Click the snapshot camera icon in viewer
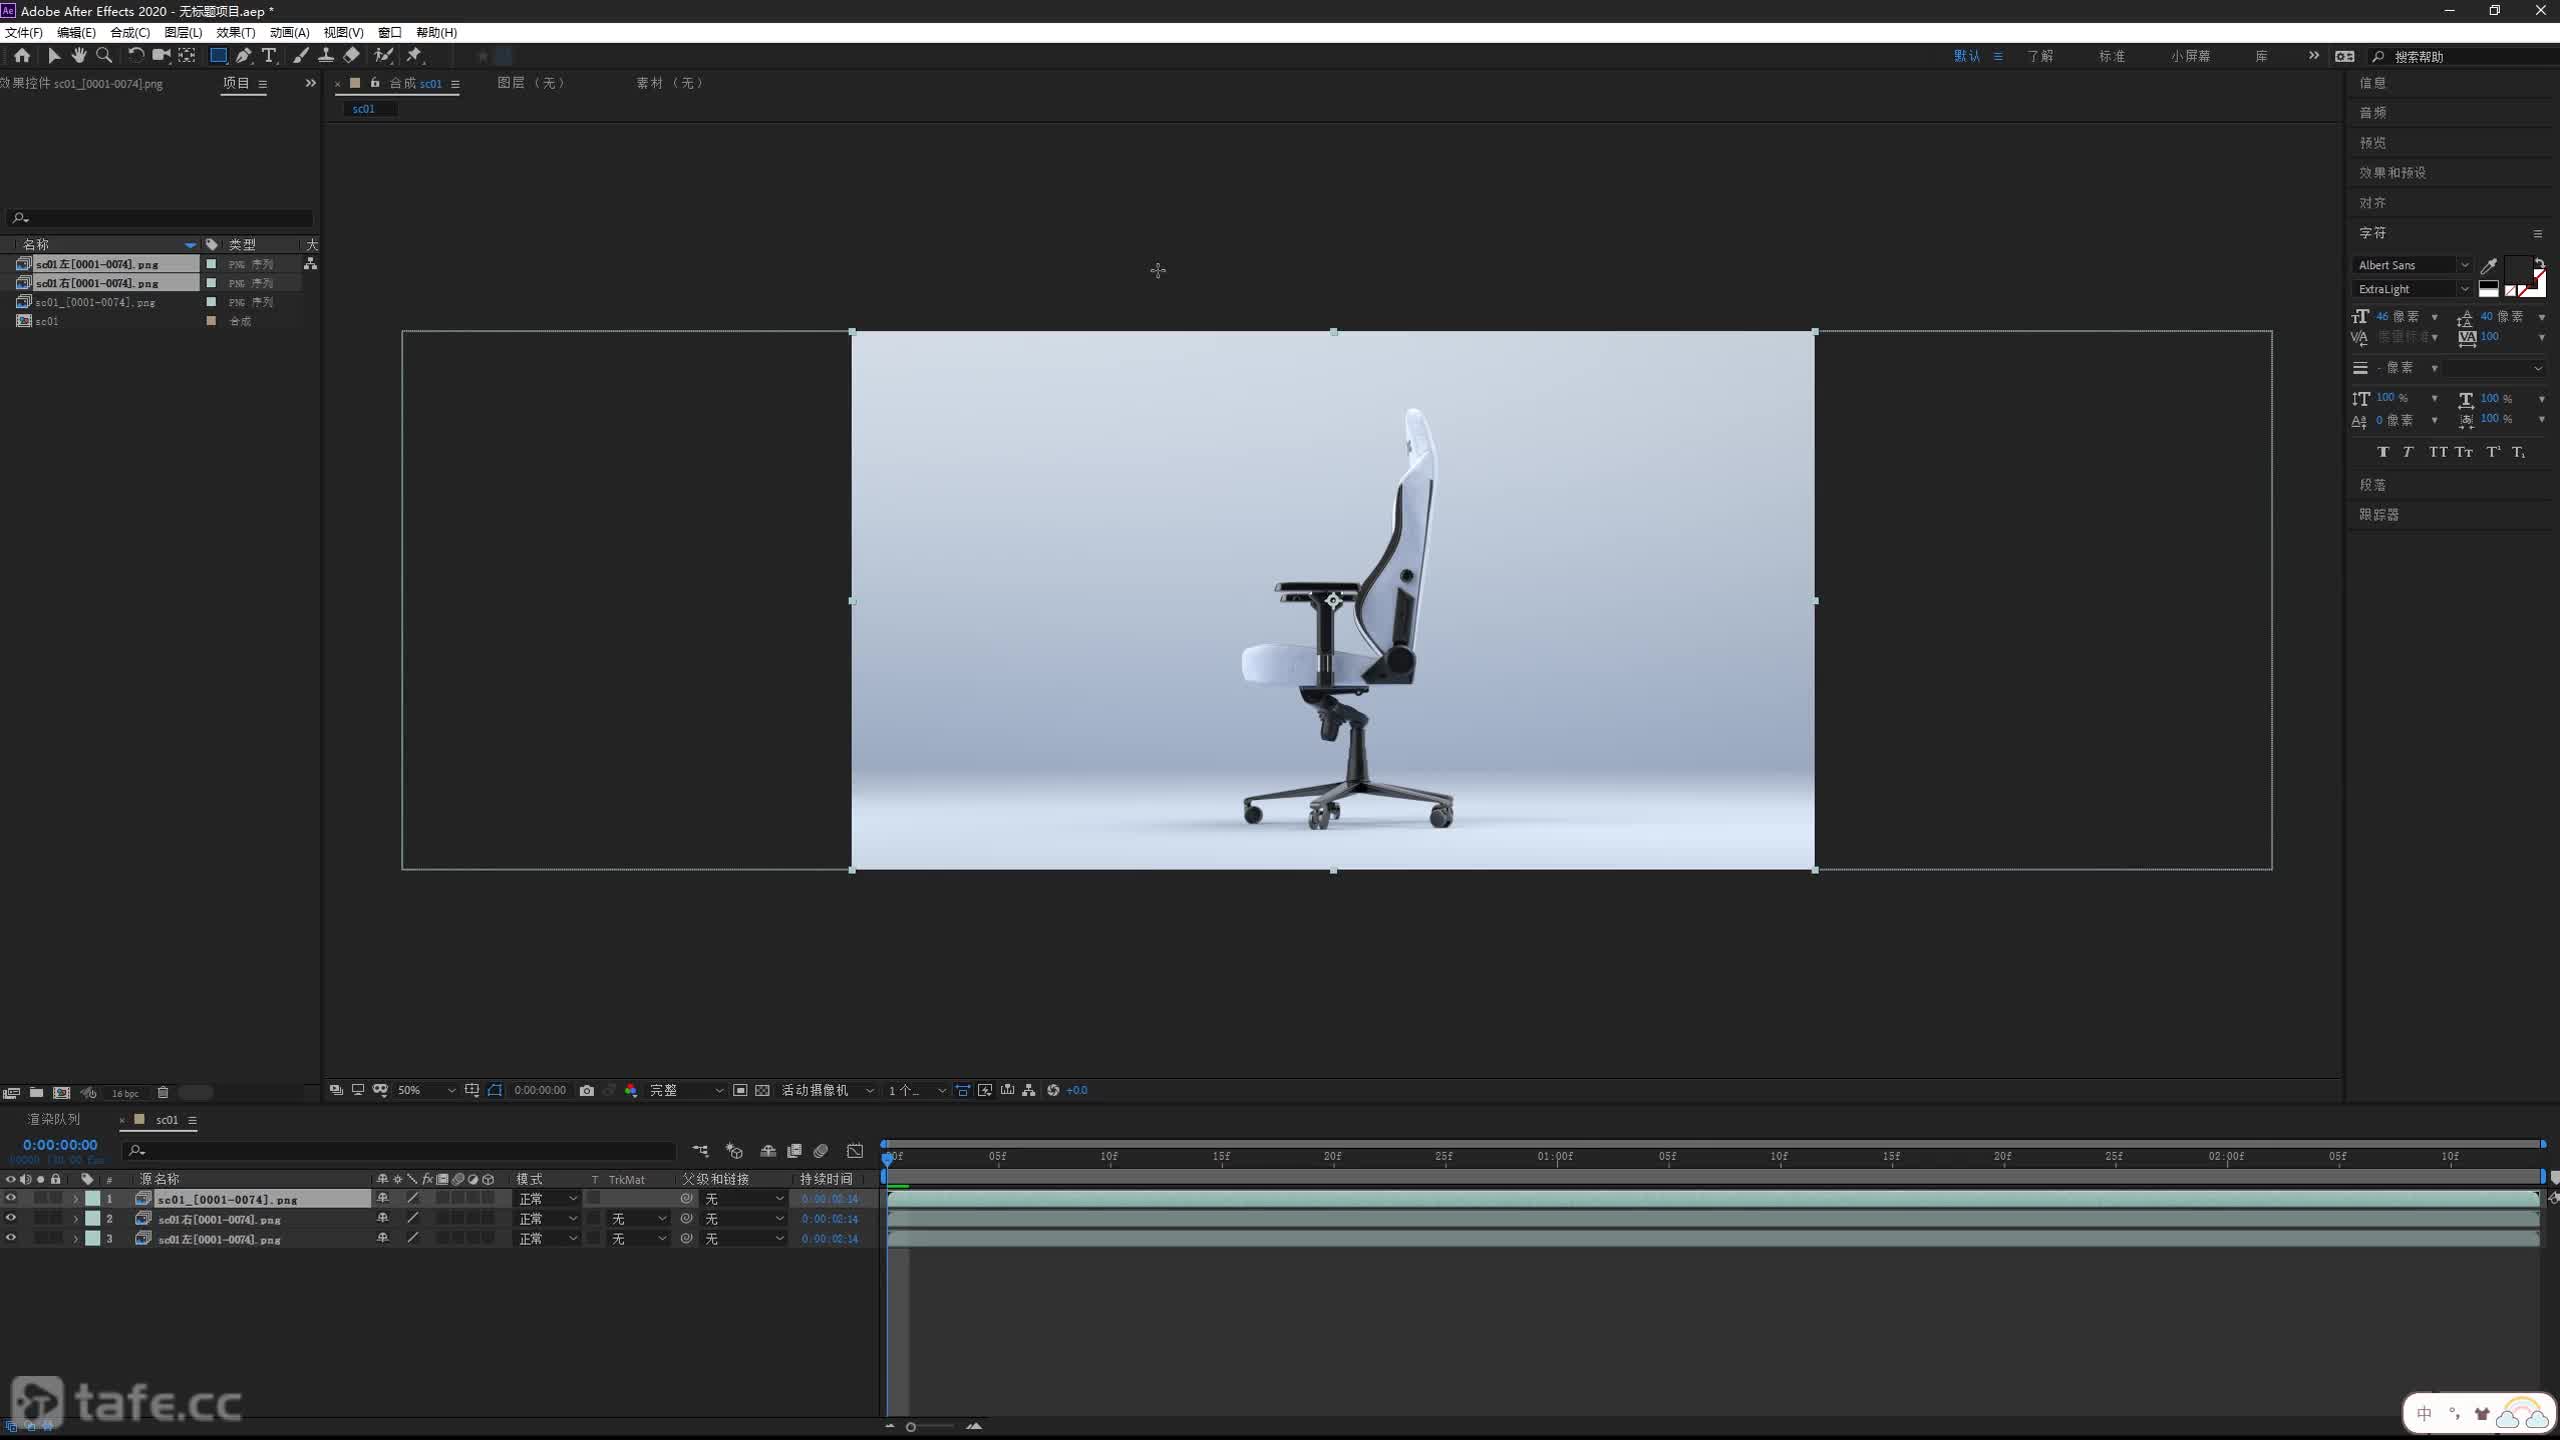Image resolution: width=2560 pixels, height=1440 pixels. 587,1090
